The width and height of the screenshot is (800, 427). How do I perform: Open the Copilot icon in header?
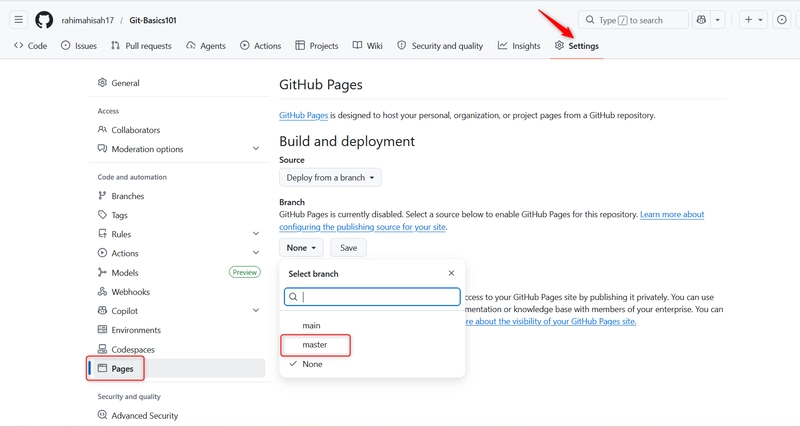point(701,20)
